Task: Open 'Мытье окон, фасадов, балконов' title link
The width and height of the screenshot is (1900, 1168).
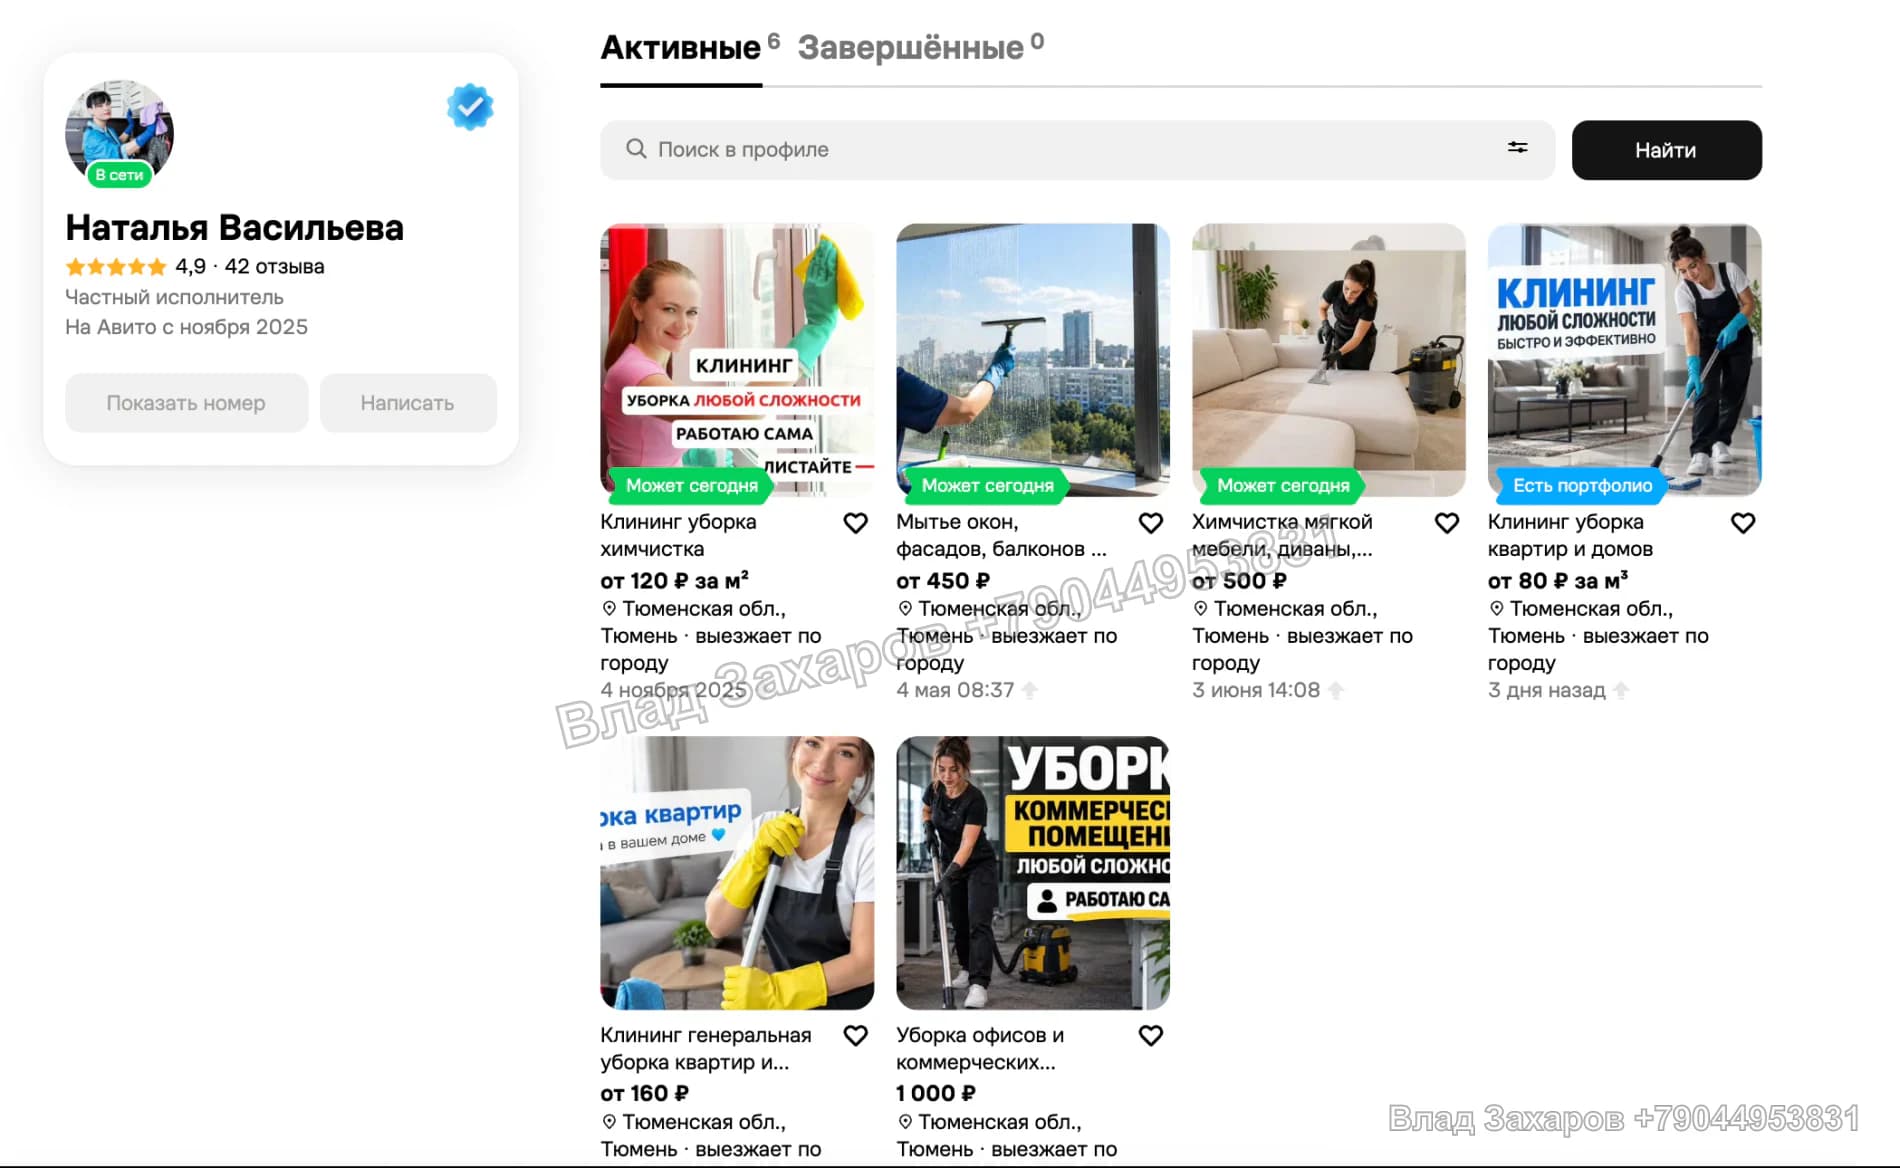Action: click(x=1001, y=535)
